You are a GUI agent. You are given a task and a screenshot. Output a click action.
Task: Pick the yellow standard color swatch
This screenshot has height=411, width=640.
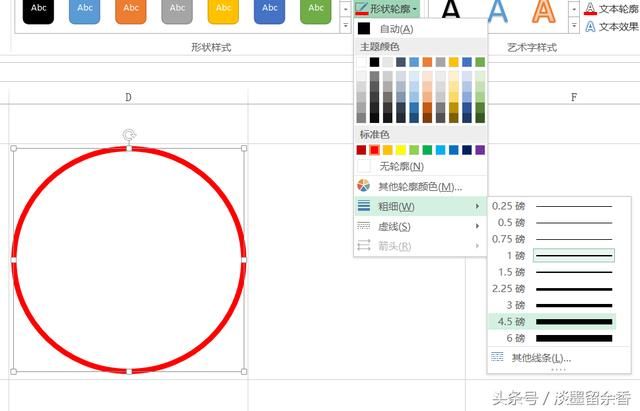[401, 150]
